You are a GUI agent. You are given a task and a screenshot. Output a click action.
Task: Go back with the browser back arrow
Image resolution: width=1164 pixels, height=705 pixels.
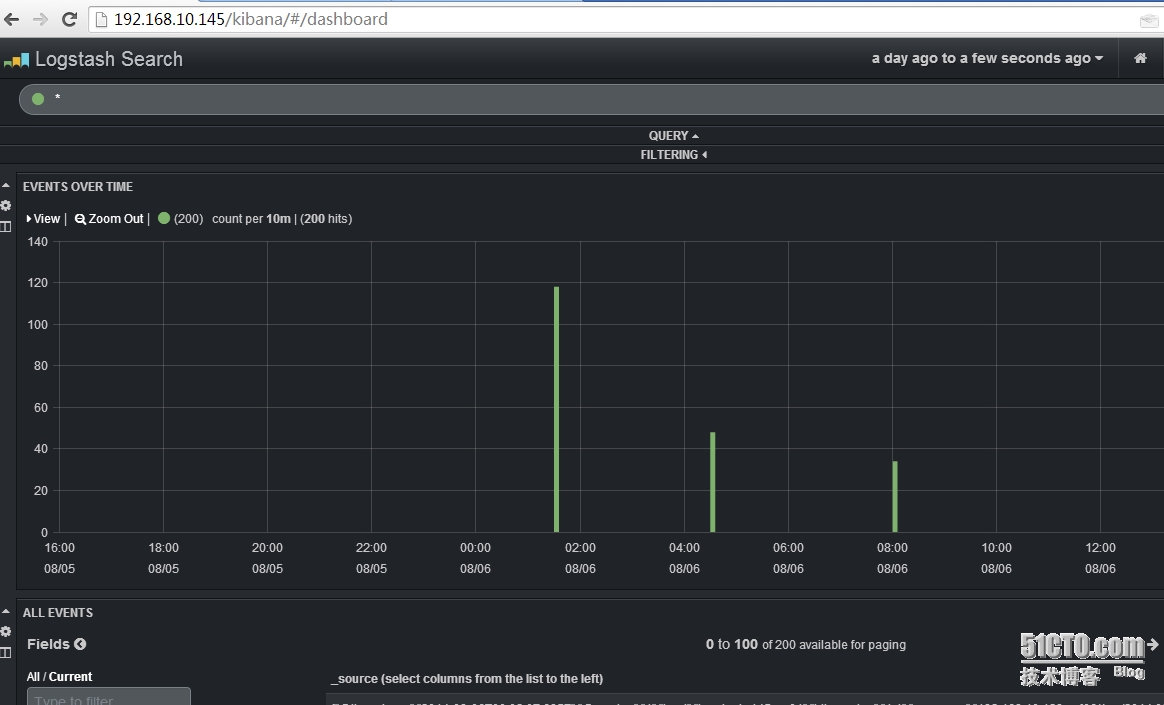12,19
